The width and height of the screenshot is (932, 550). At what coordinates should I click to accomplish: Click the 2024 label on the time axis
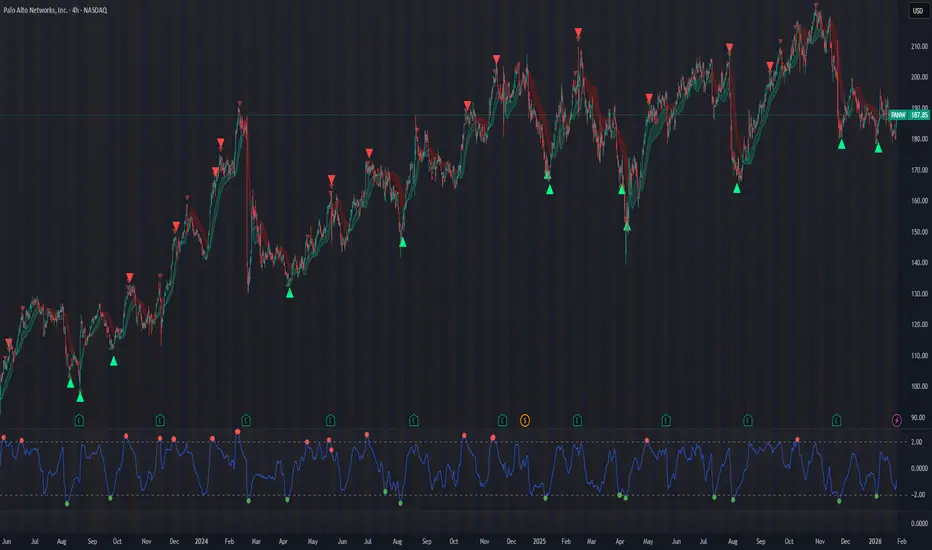[x=201, y=541]
